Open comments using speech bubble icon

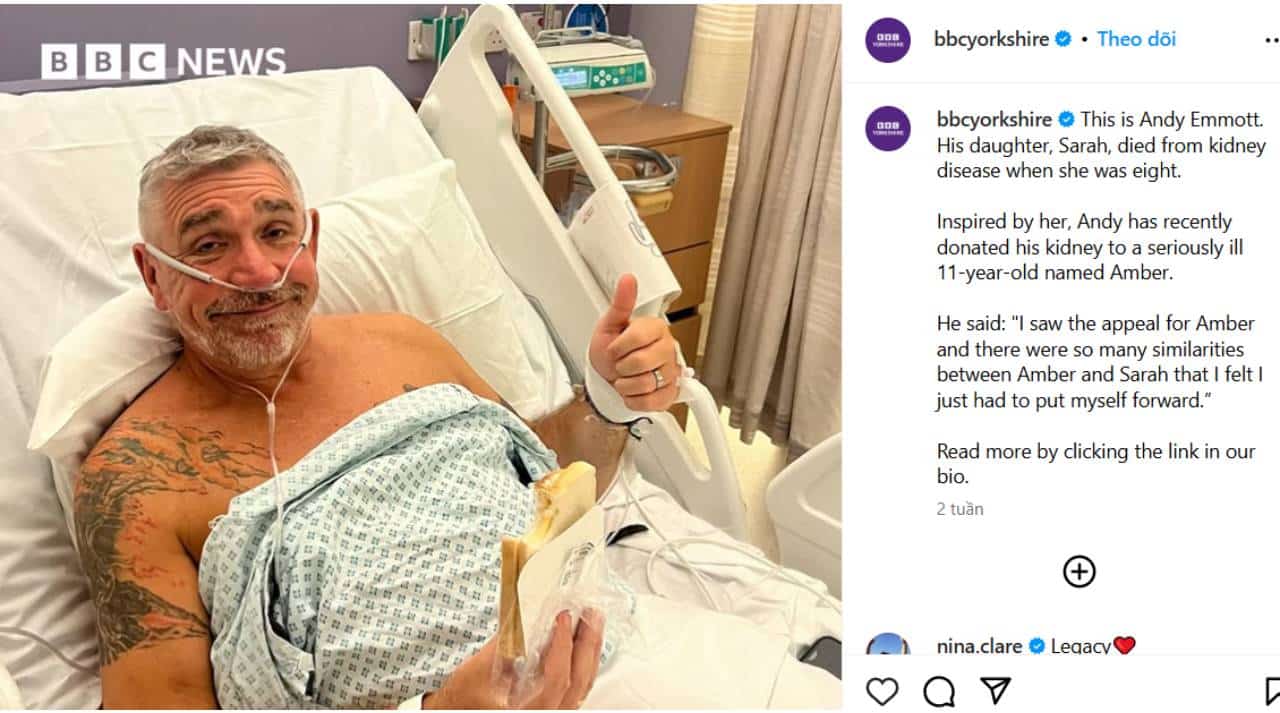pos(938,691)
